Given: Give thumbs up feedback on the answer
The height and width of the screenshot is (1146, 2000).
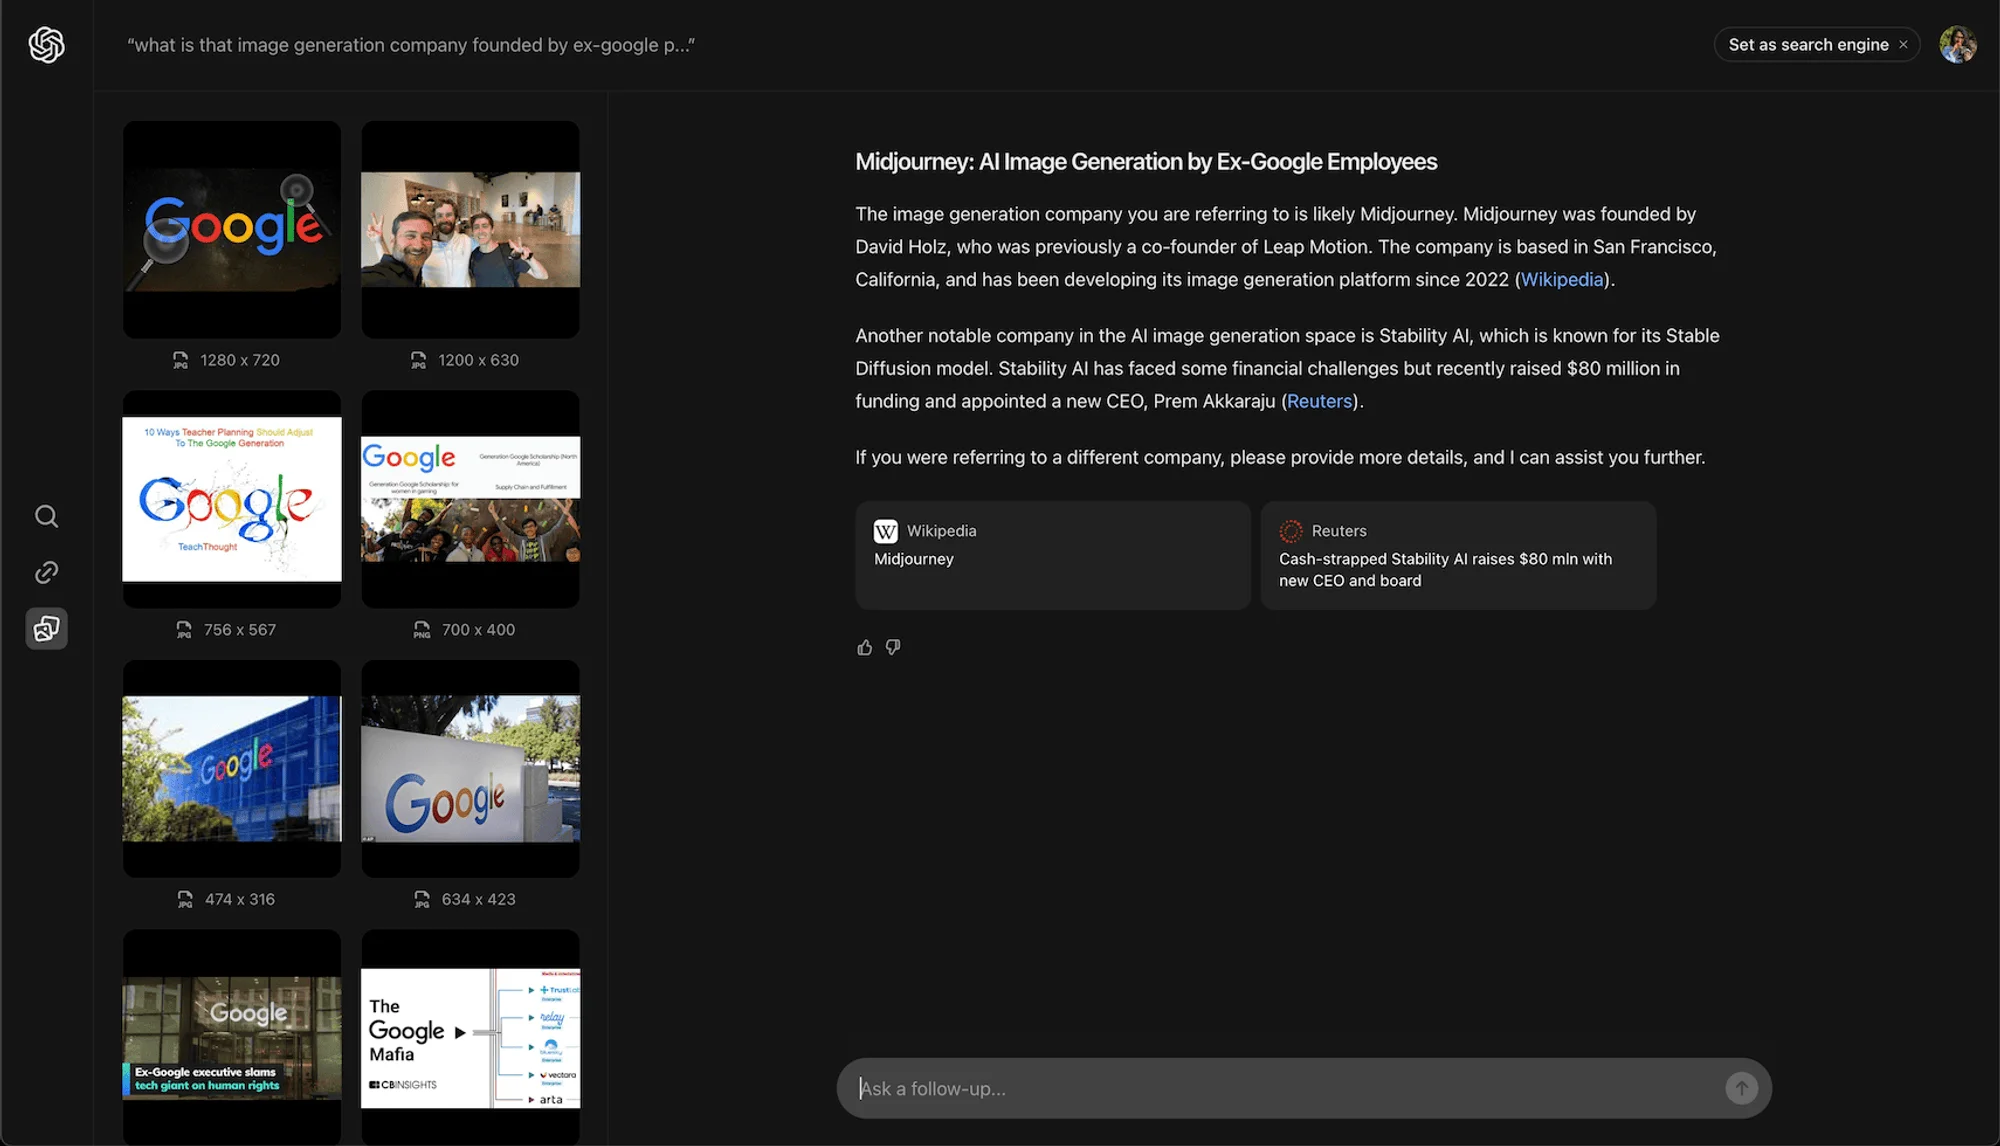Looking at the screenshot, I should pyautogui.click(x=864, y=647).
